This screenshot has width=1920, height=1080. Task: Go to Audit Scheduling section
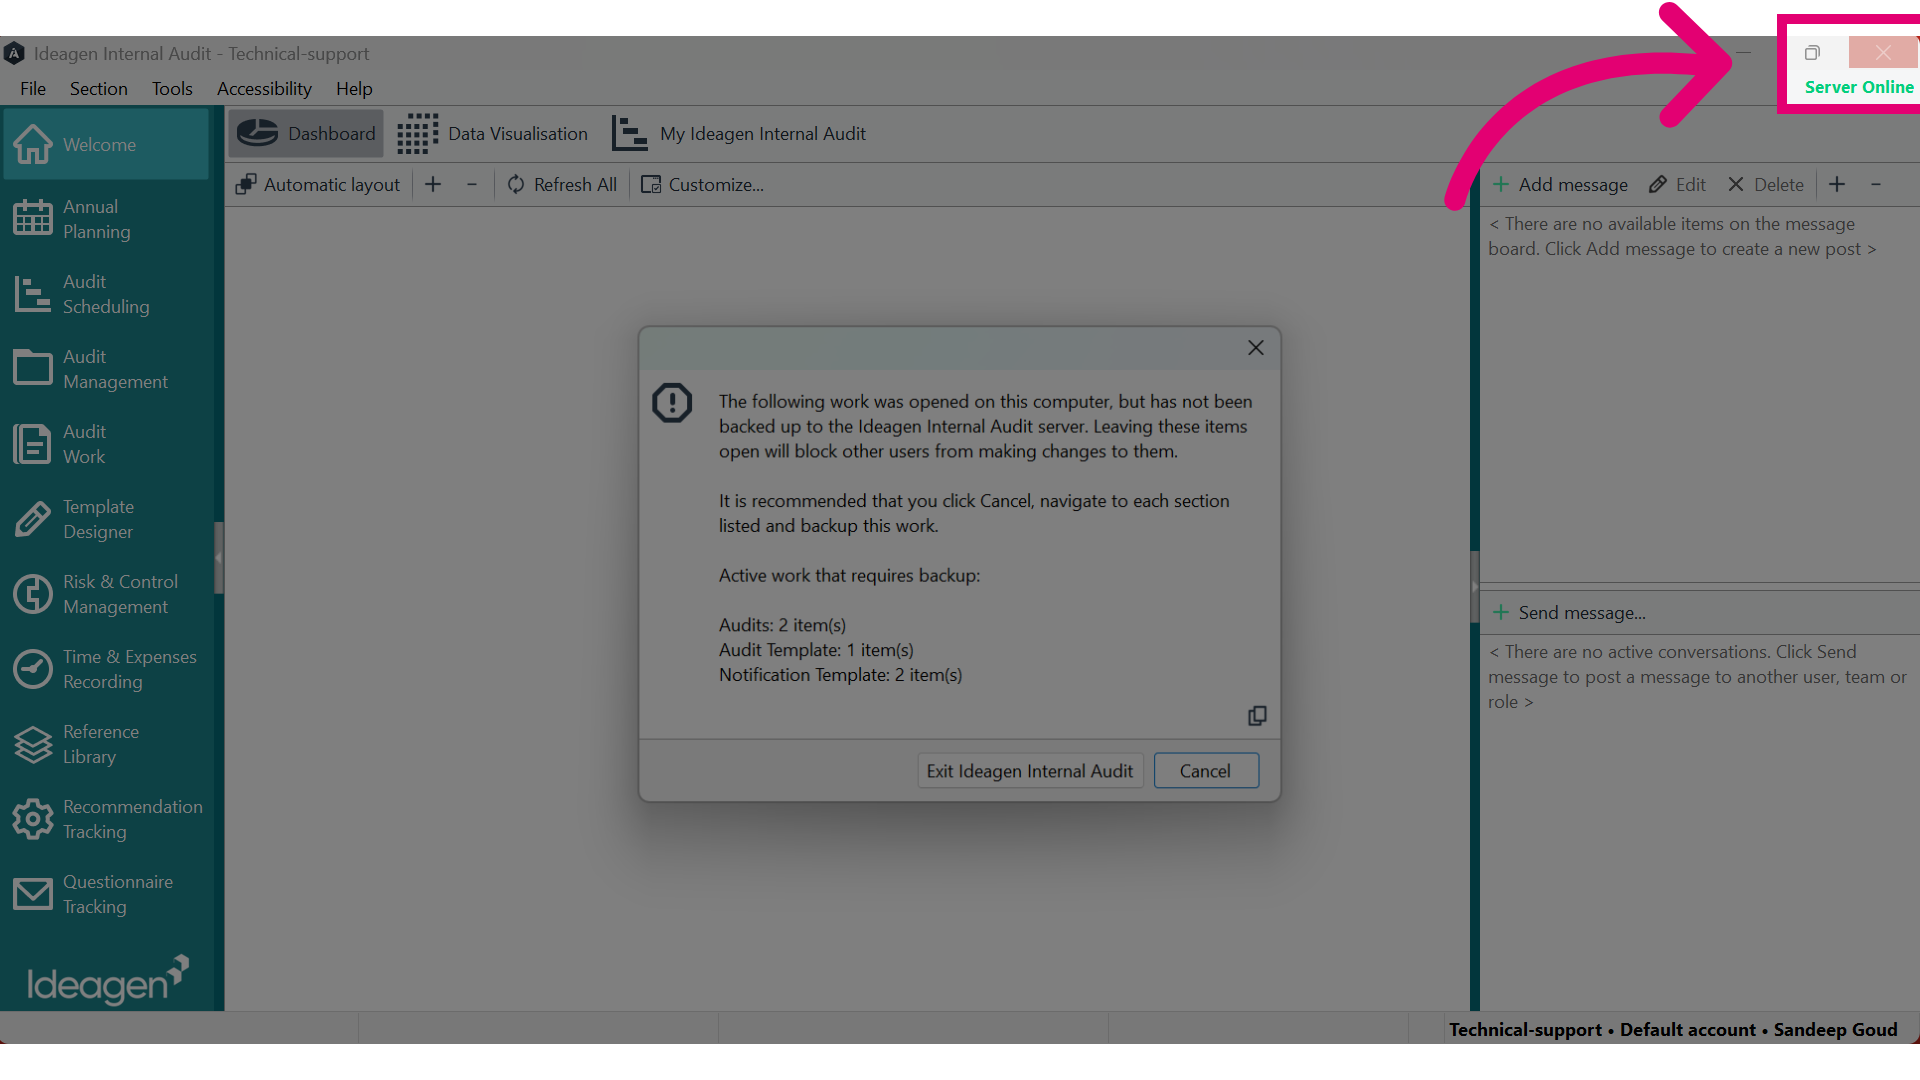pos(105,294)
